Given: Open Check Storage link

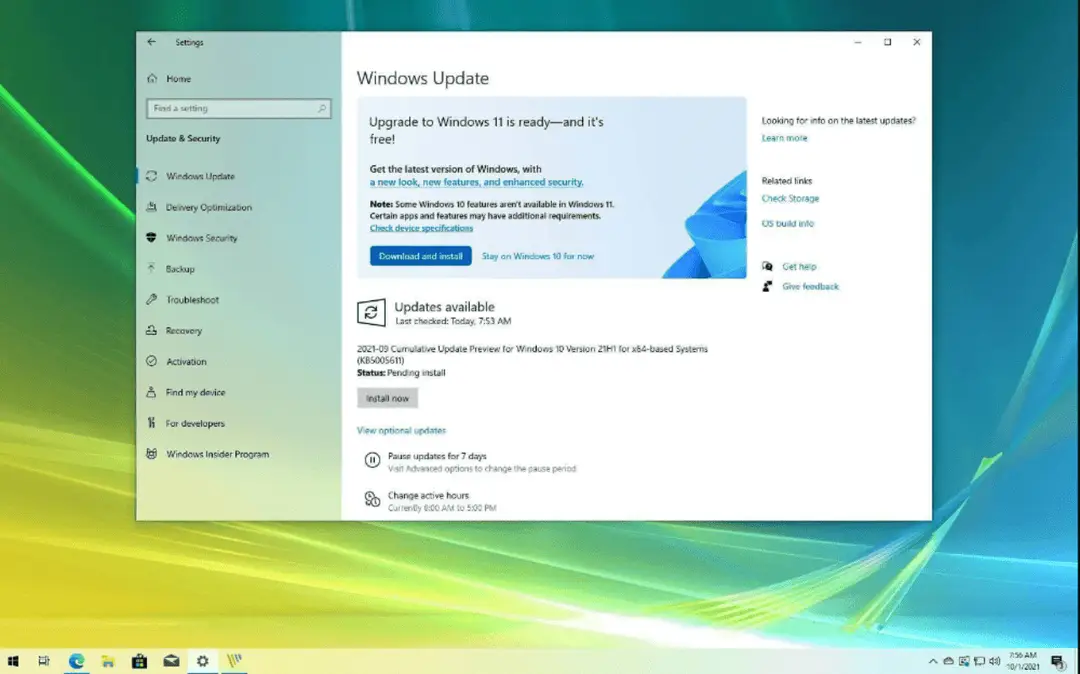Looking at the screenshot, I should click(790, 198).
